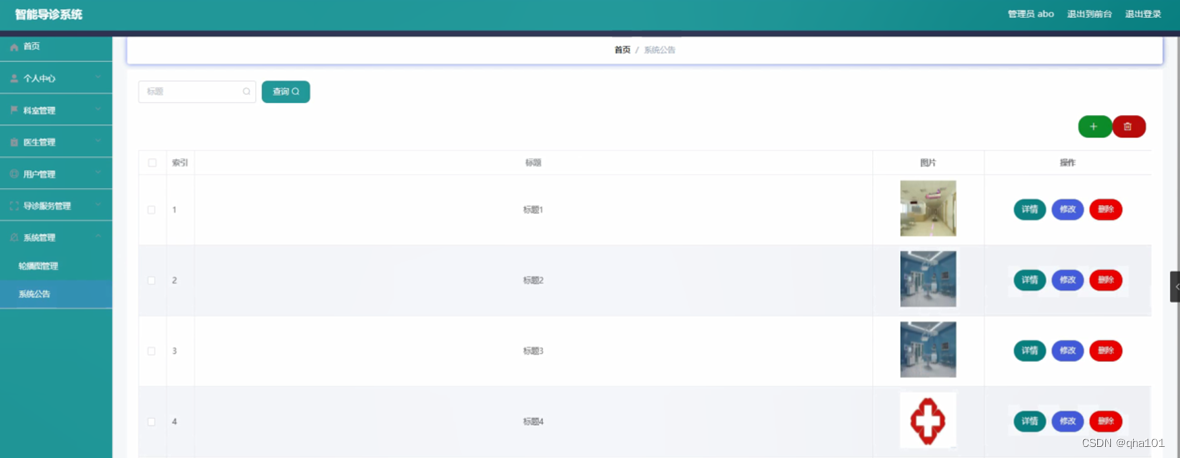Click the flag icon beside 科室管理
1180x458 pixels.
pyautogui.click(x=14, y=110)
